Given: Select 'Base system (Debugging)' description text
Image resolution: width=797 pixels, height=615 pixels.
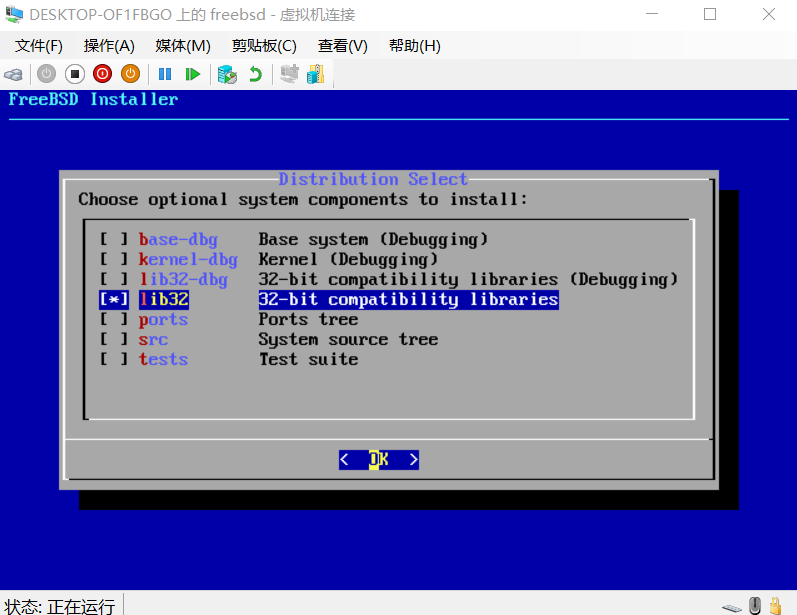Looking at the screenshot, I should (373, 239).
